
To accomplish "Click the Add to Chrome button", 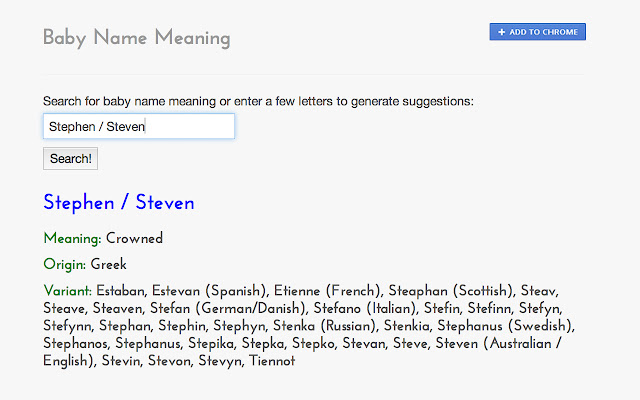I will (x=538, y=32).
